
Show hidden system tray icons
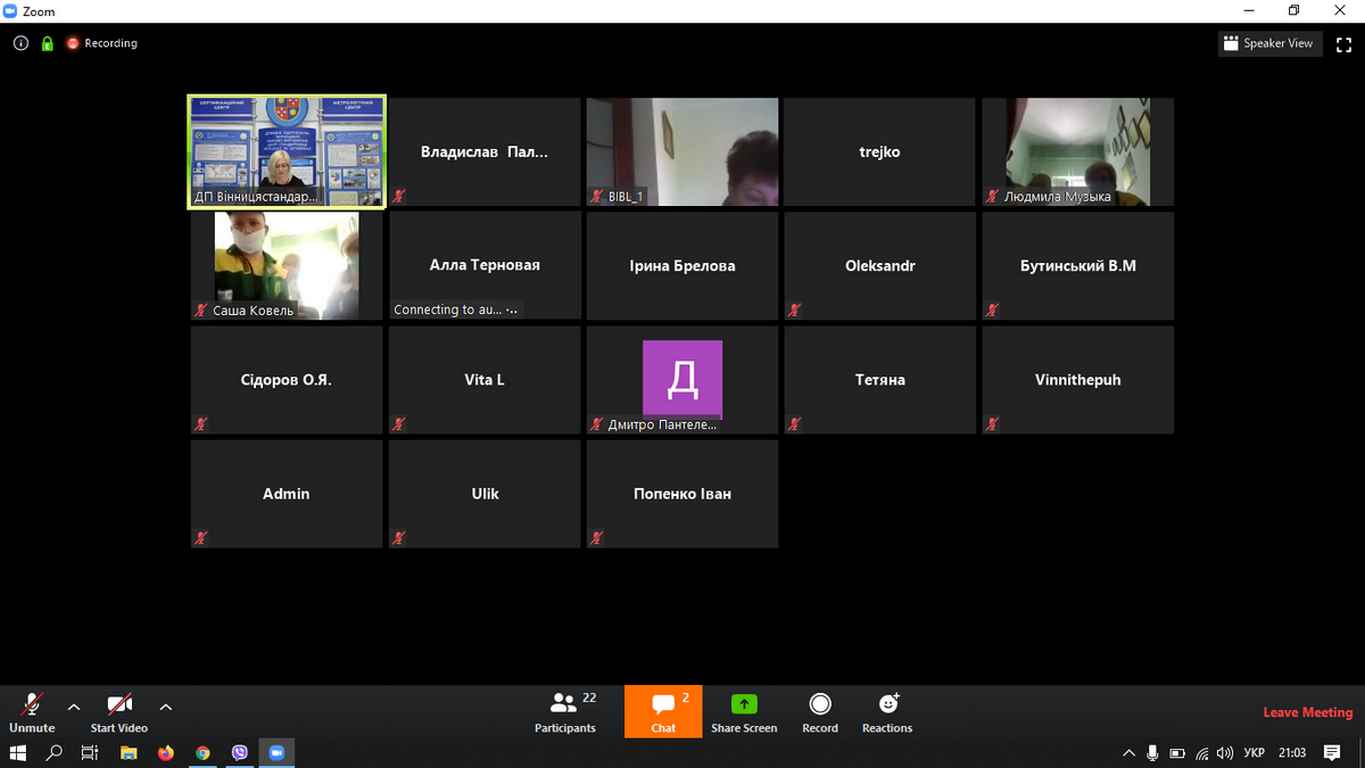click(x=1128, y=753)
